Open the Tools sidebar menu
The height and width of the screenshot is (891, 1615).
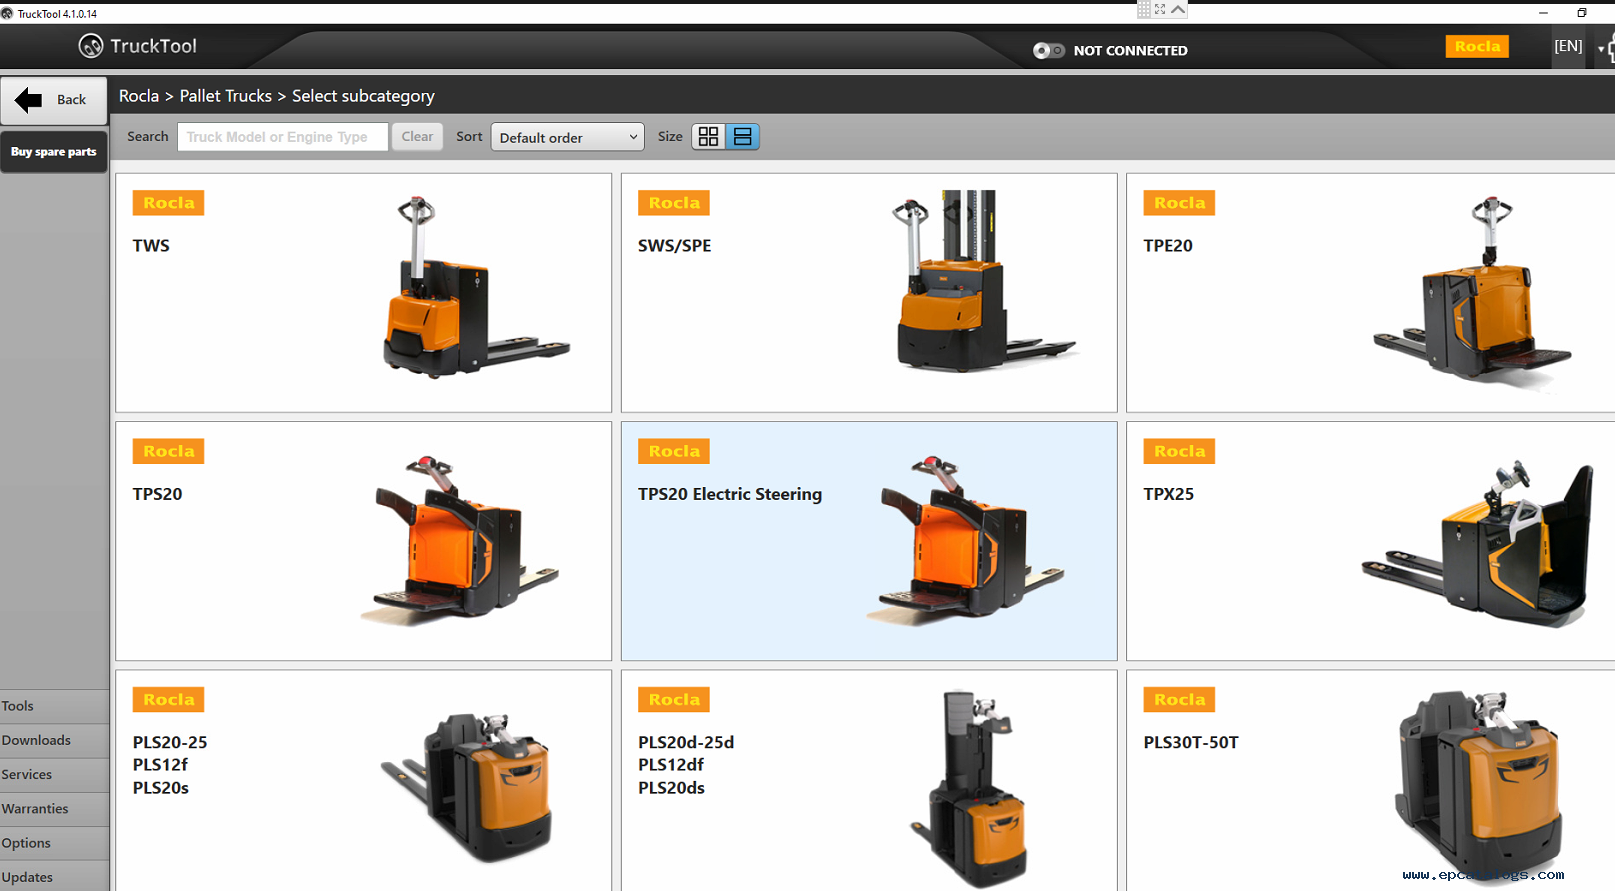coord(18,706)
